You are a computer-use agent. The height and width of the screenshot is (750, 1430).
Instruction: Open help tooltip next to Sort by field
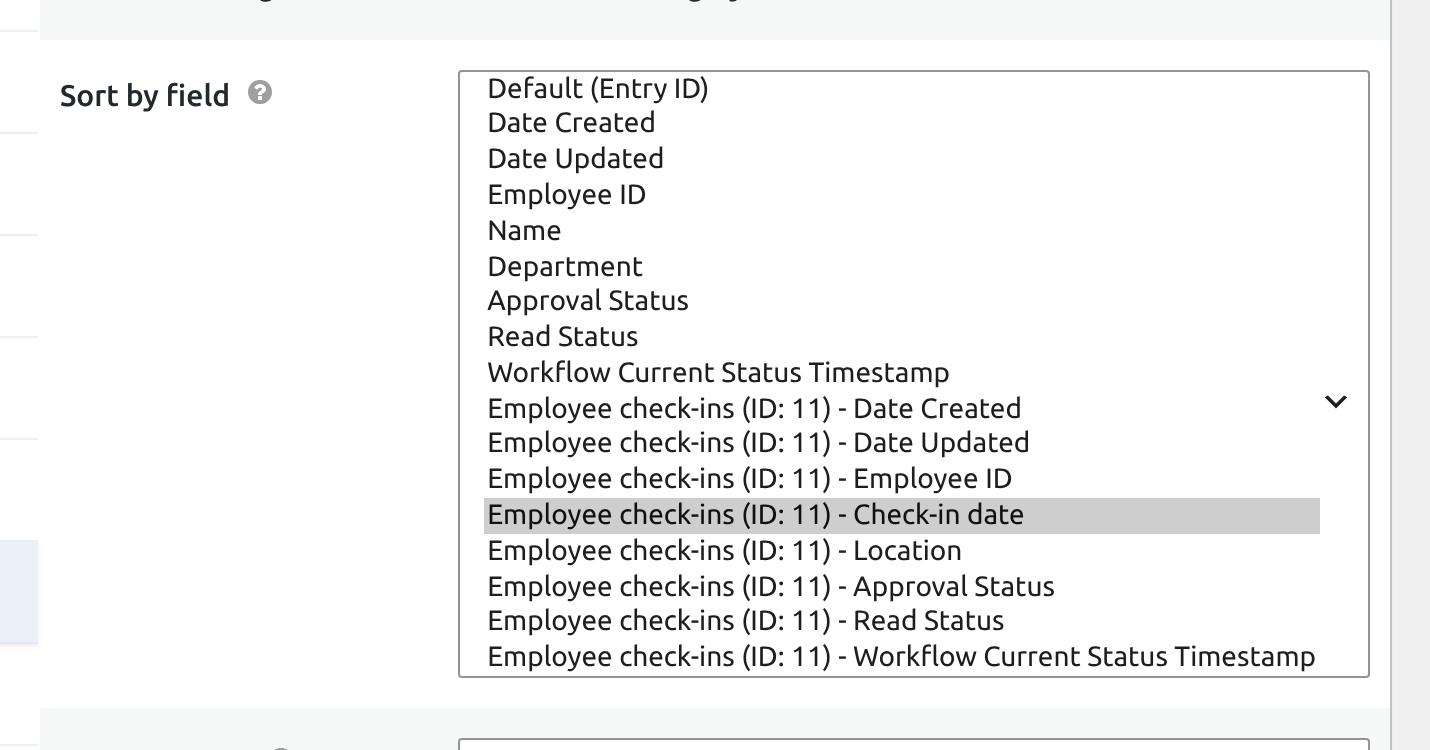[x=260, y=93]
